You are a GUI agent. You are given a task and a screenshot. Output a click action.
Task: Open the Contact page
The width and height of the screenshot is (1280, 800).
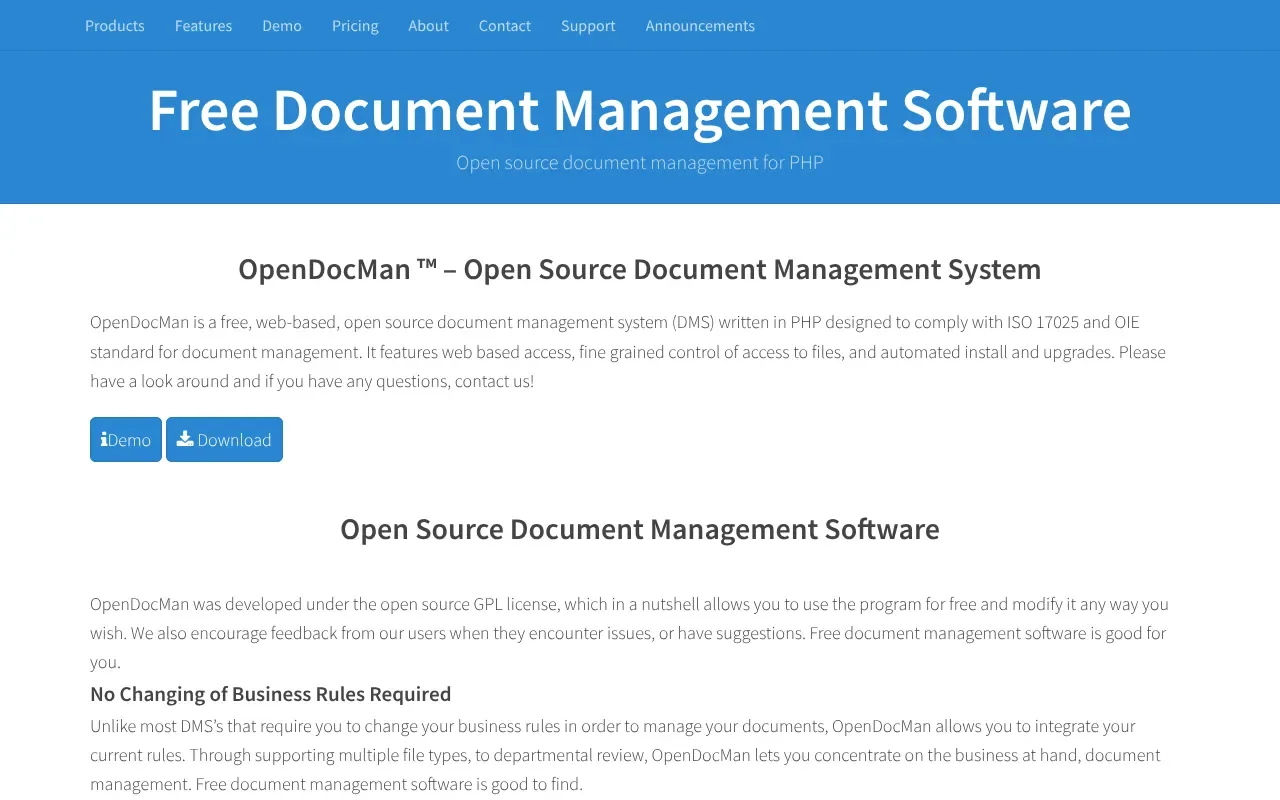pos(504,25)
